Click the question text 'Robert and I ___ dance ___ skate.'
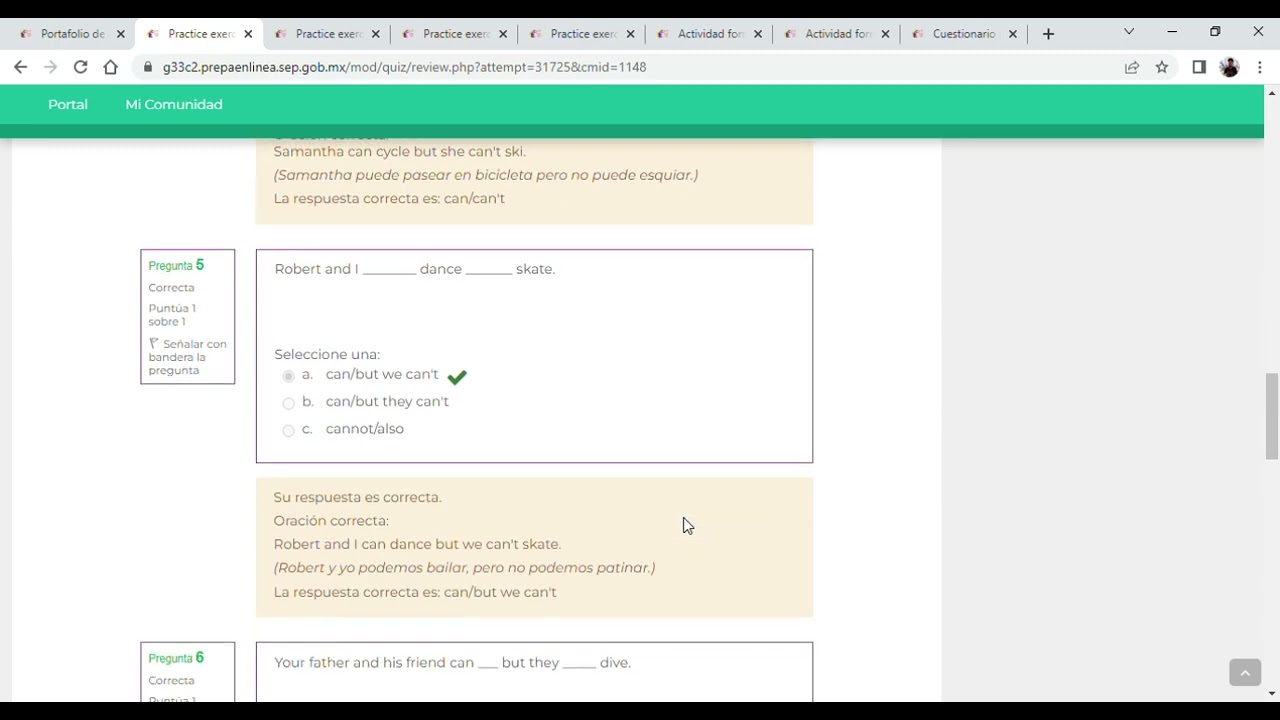This screenshot has height=720, width=1280. pyautogui.click(x=414, y=269)
